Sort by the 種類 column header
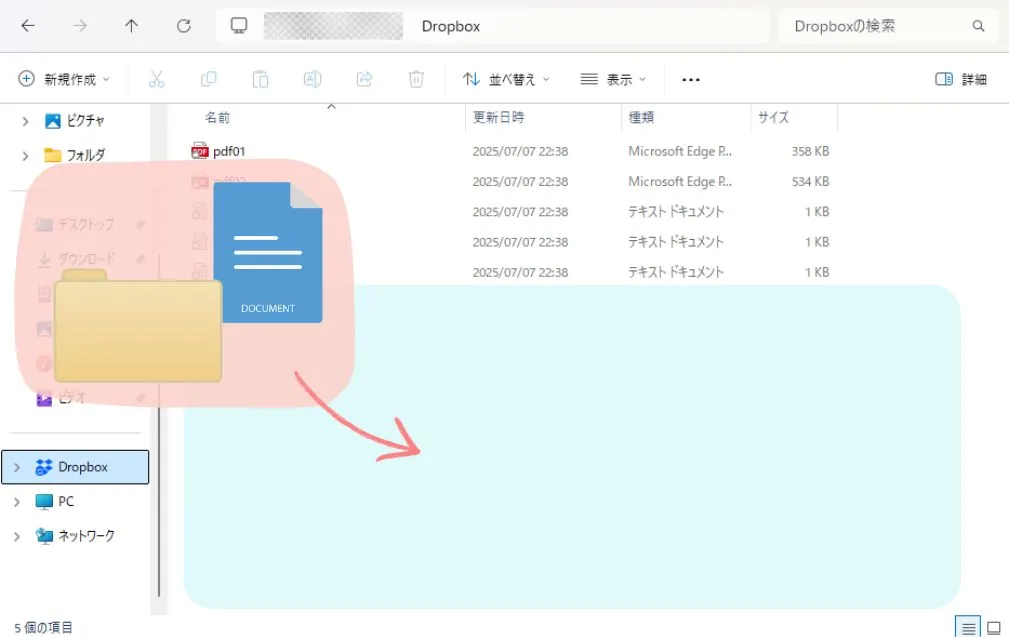Viewport: 1009px width, 637px height. (x=641, y=117)
